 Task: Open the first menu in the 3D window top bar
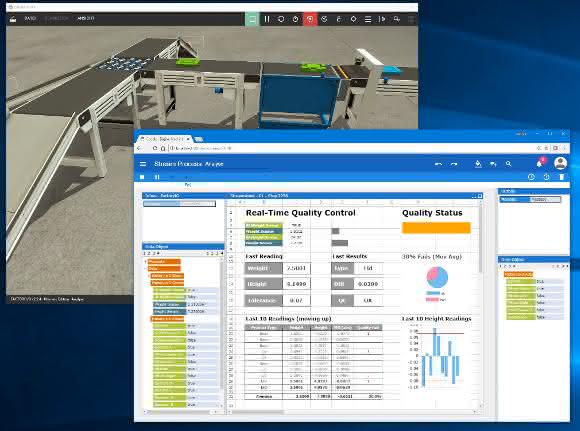click(30, 18)
